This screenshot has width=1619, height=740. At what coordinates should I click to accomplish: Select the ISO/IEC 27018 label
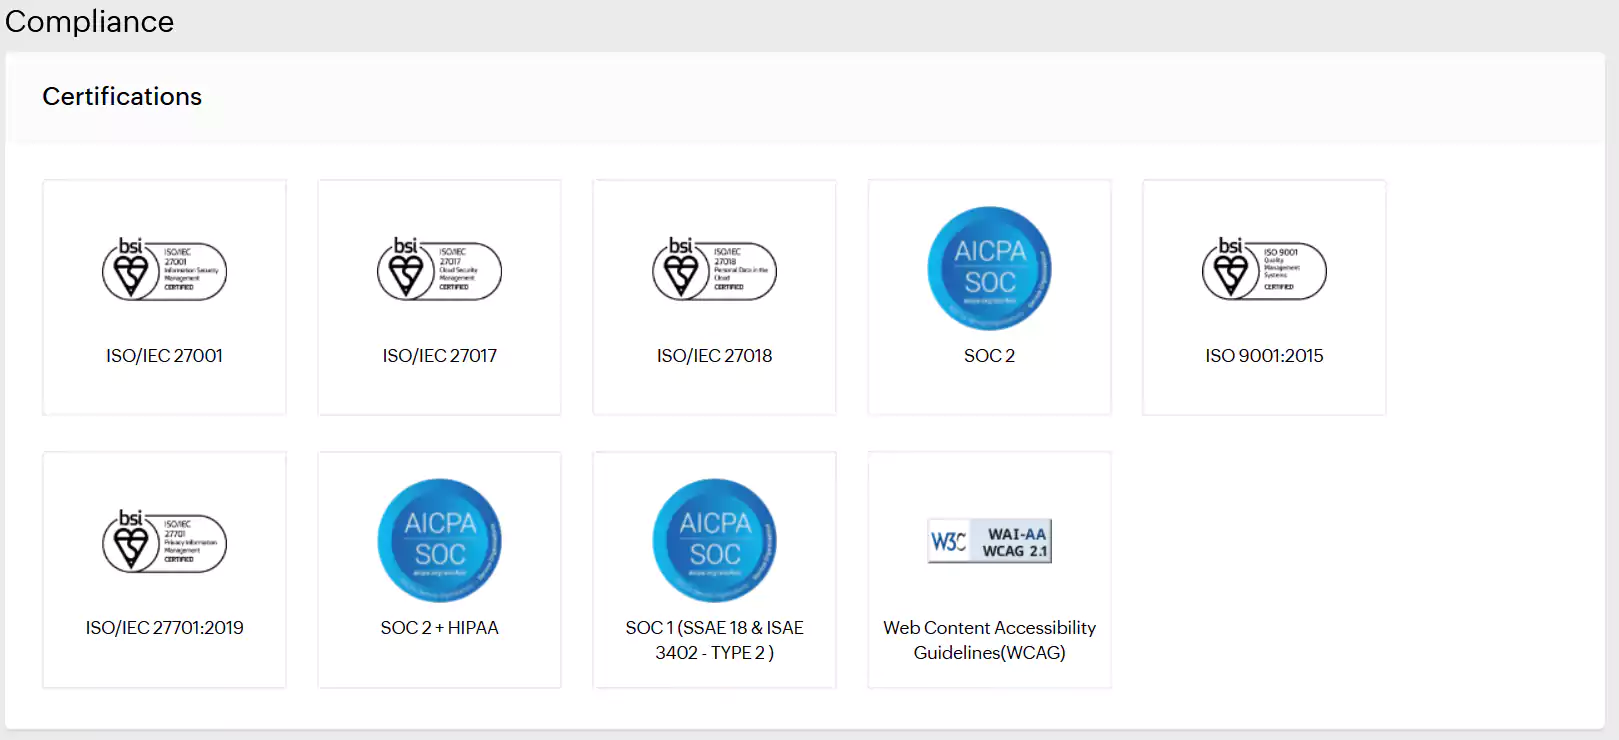pyautogui.click(x=715, y=356)
